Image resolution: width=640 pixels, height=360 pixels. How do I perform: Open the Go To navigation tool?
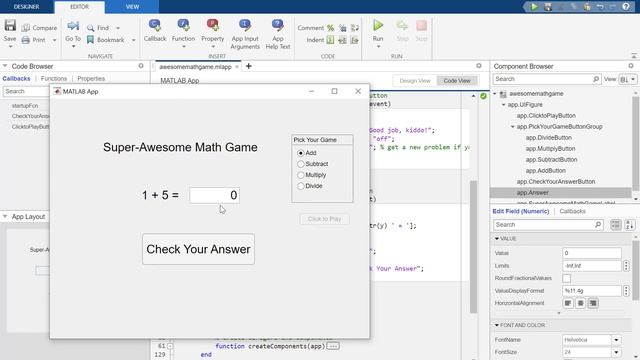click(73, 26)
